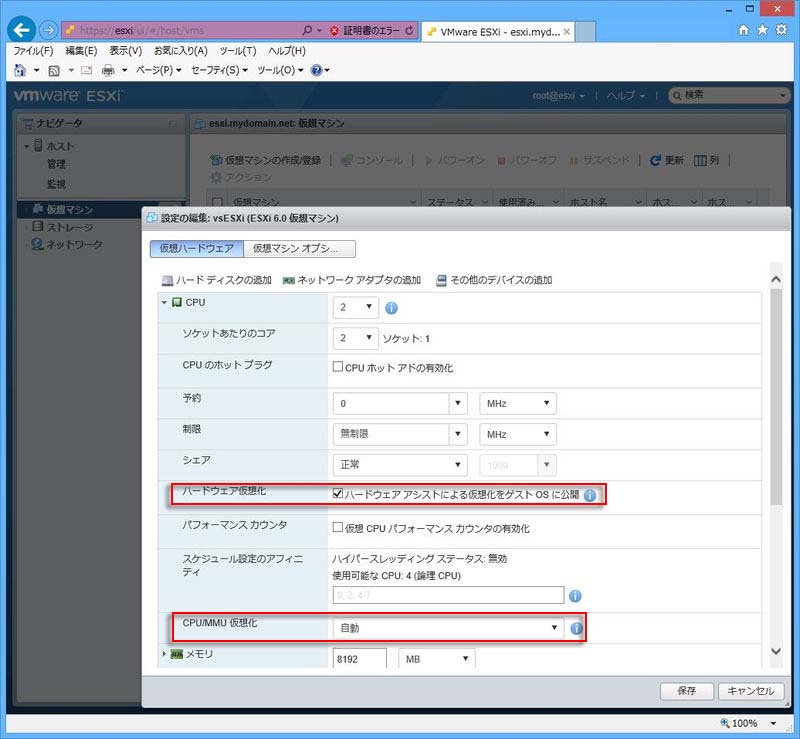Viewport: 800px width, 739px height.
Task: Open the 表示(V) menu
Action: click(x=126, y=51)
